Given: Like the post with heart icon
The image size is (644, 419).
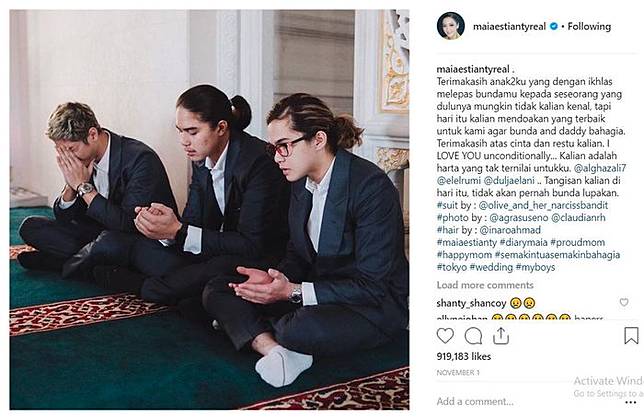Looking at the screenshot, I should (445, 336).
